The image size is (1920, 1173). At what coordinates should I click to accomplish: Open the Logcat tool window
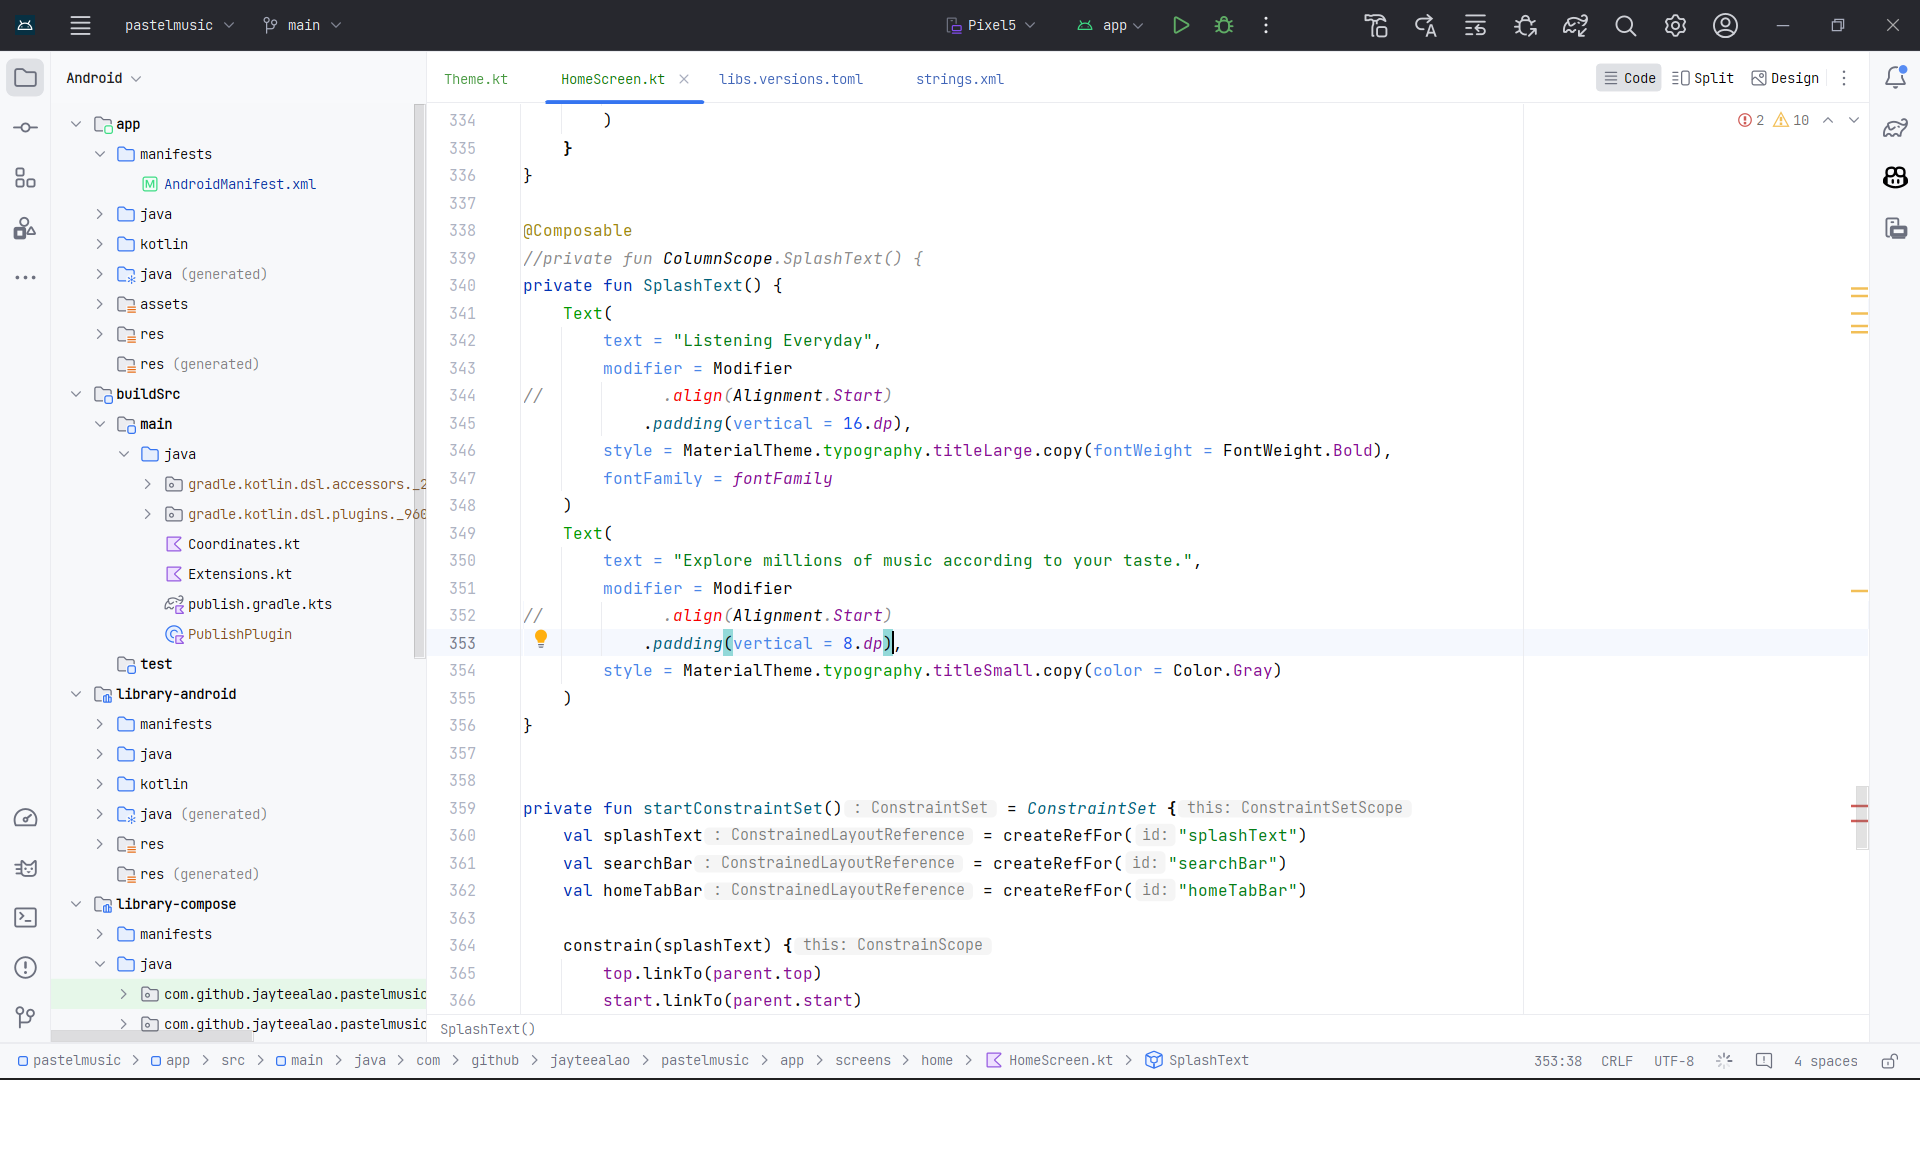[x=26, y=868]
